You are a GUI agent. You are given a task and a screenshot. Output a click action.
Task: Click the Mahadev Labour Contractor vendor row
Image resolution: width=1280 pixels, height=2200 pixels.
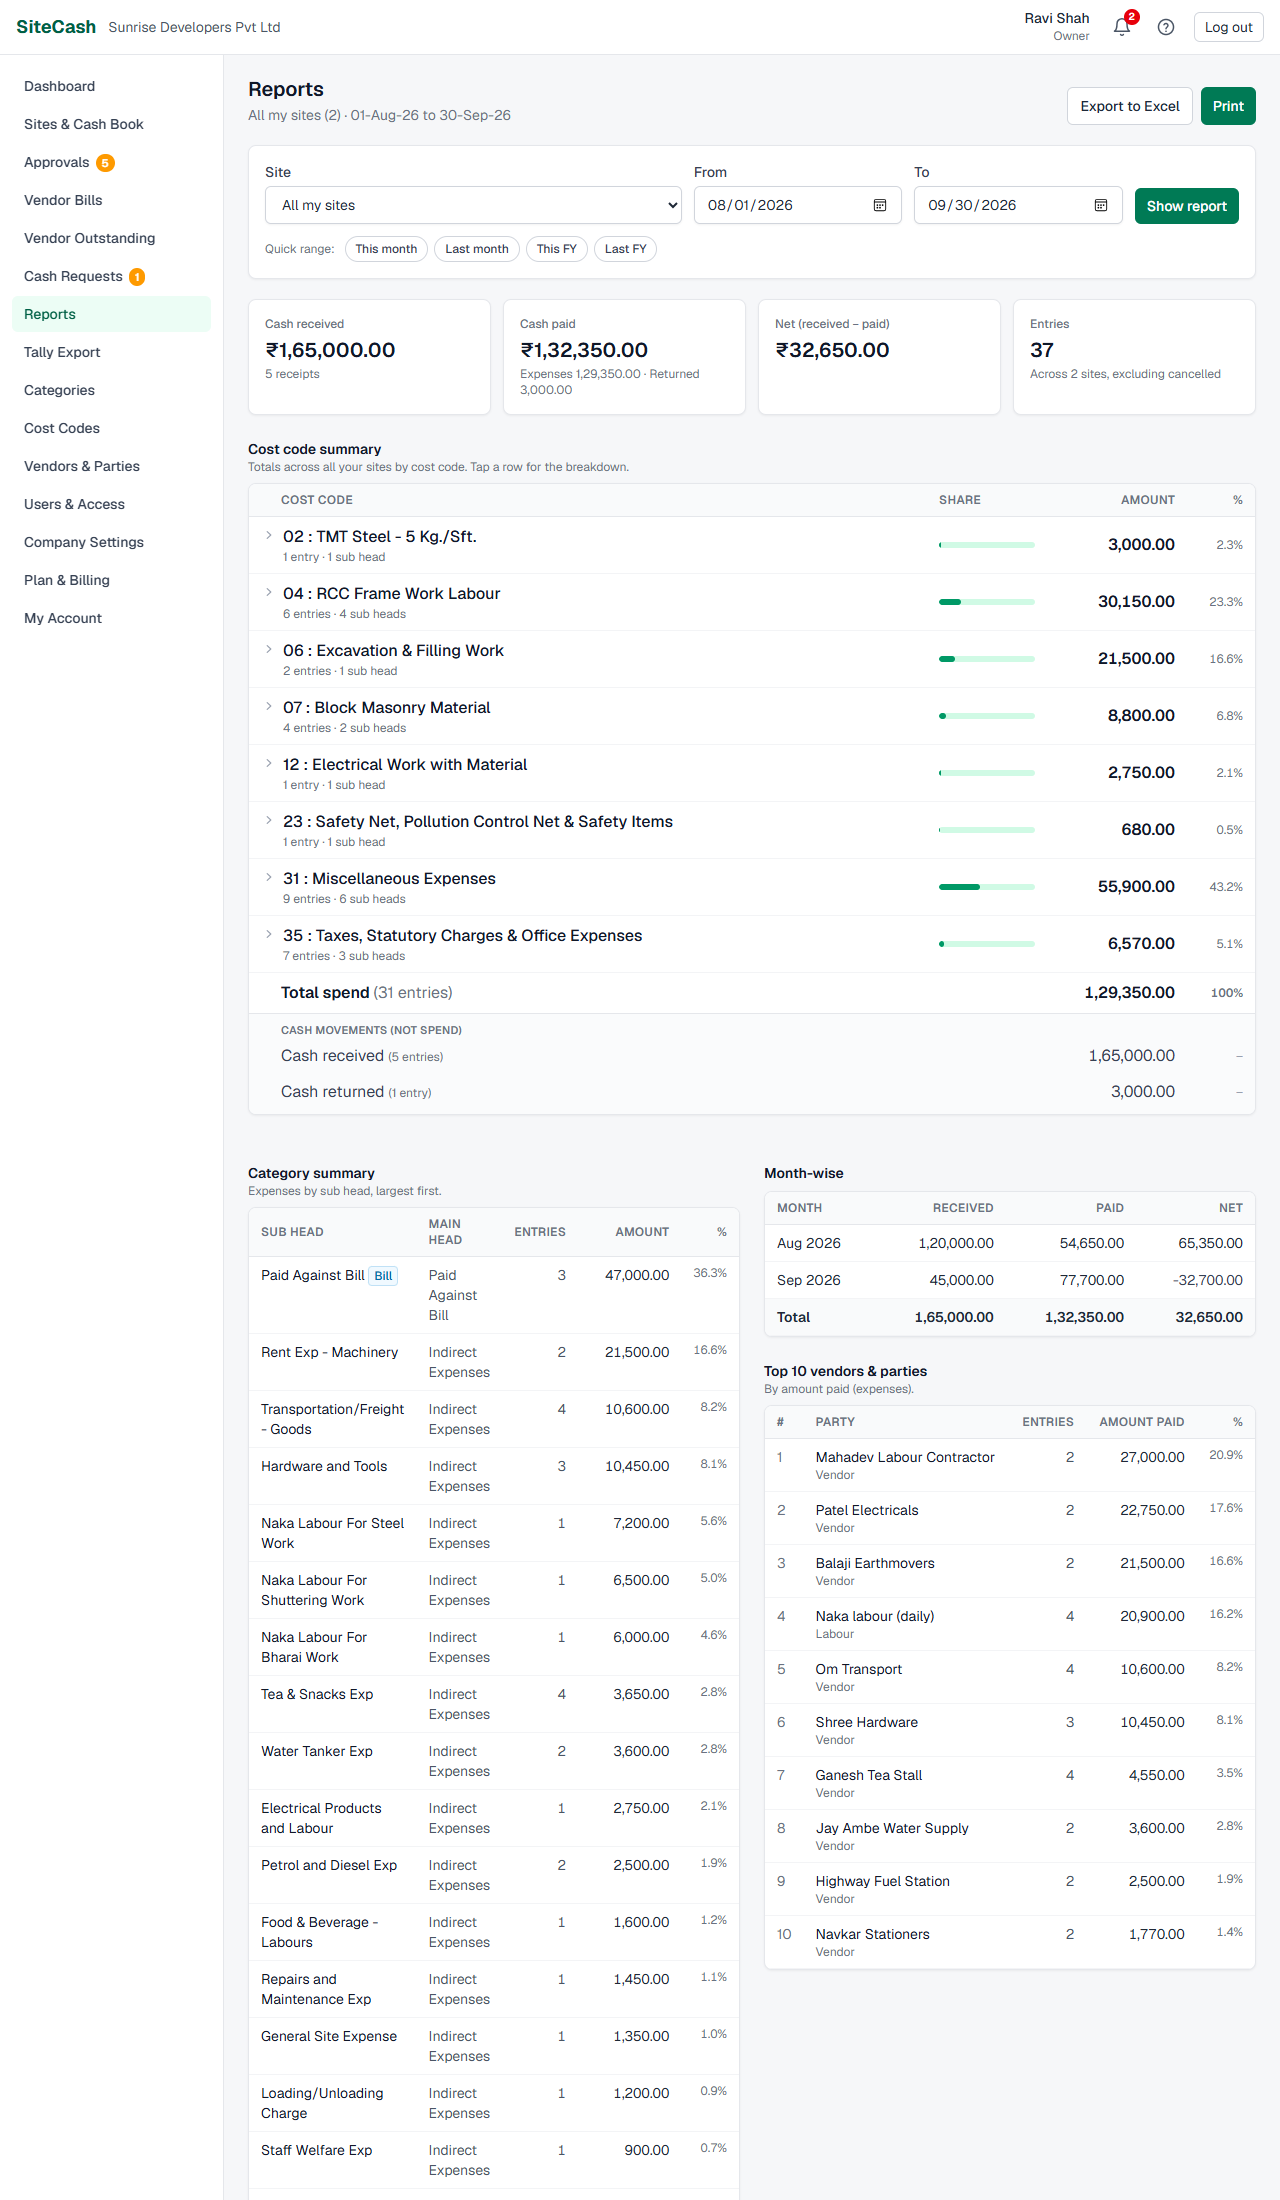(1010, 1465)
